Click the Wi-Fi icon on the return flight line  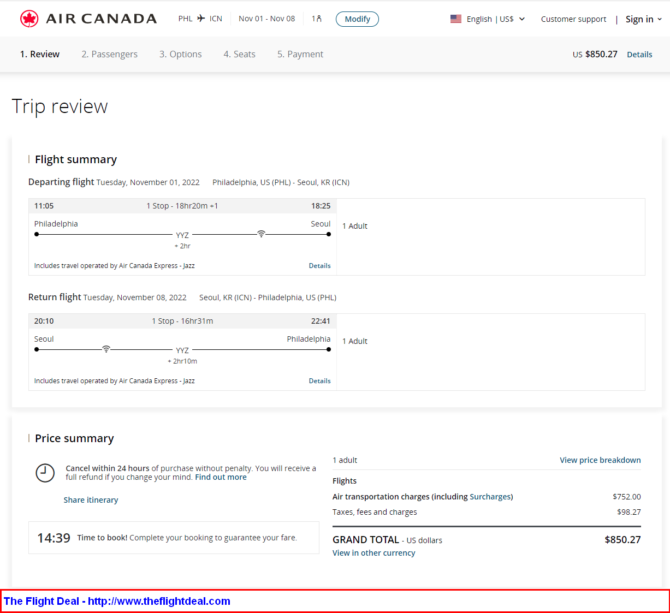(106, 349)
